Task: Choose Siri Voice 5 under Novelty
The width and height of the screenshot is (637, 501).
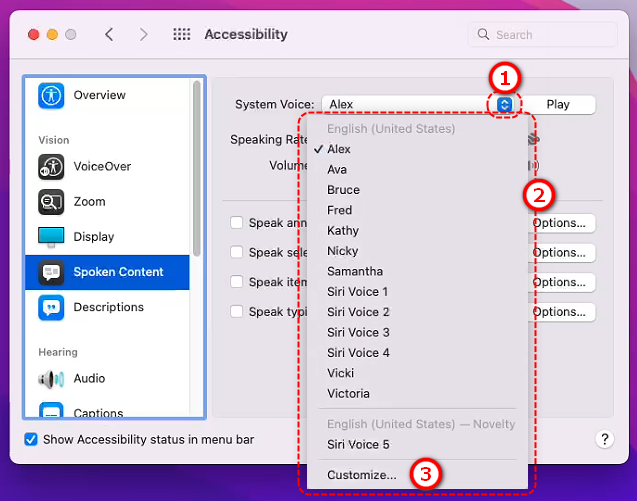Action: pos(417,445)
